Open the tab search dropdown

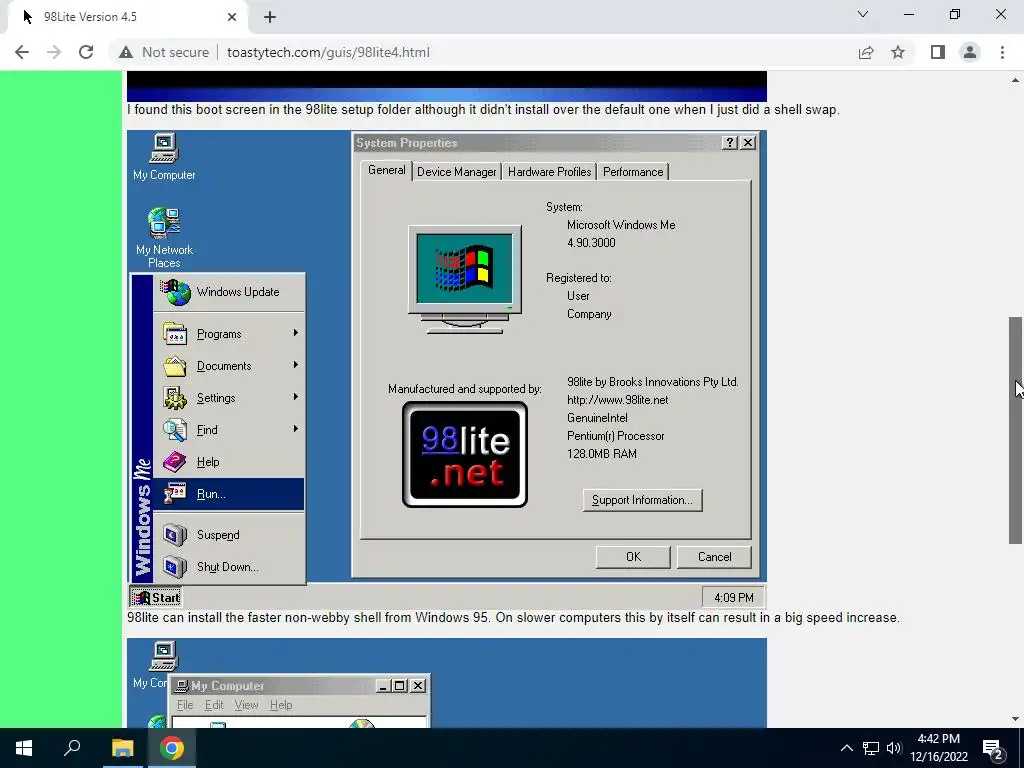pyautogui.click(x=863, y=14)
